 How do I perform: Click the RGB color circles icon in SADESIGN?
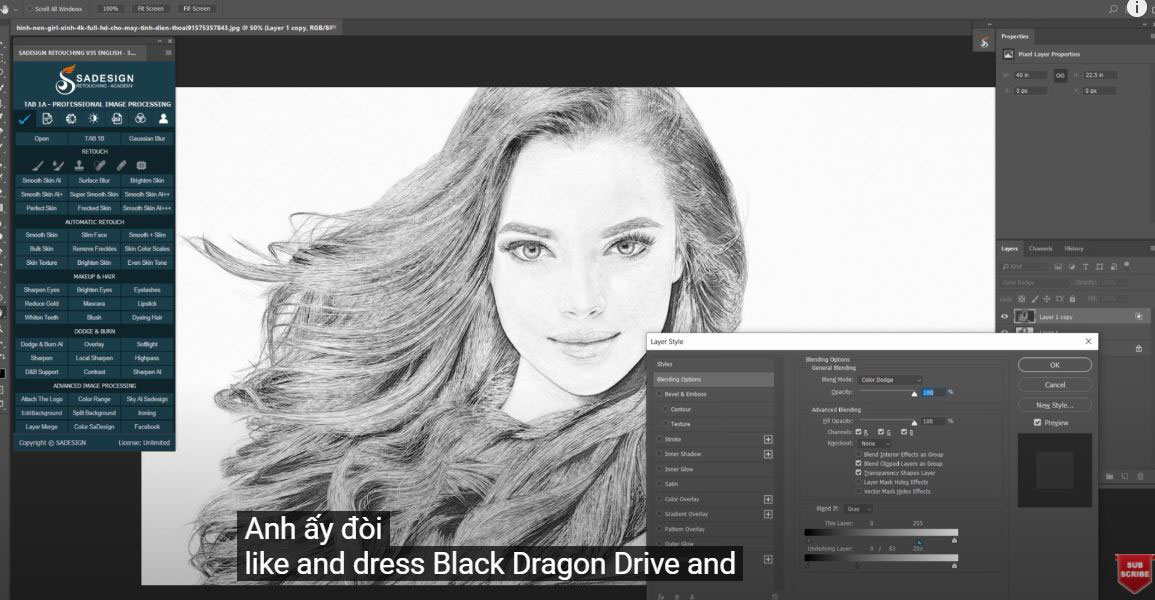(x=140, y=119)
